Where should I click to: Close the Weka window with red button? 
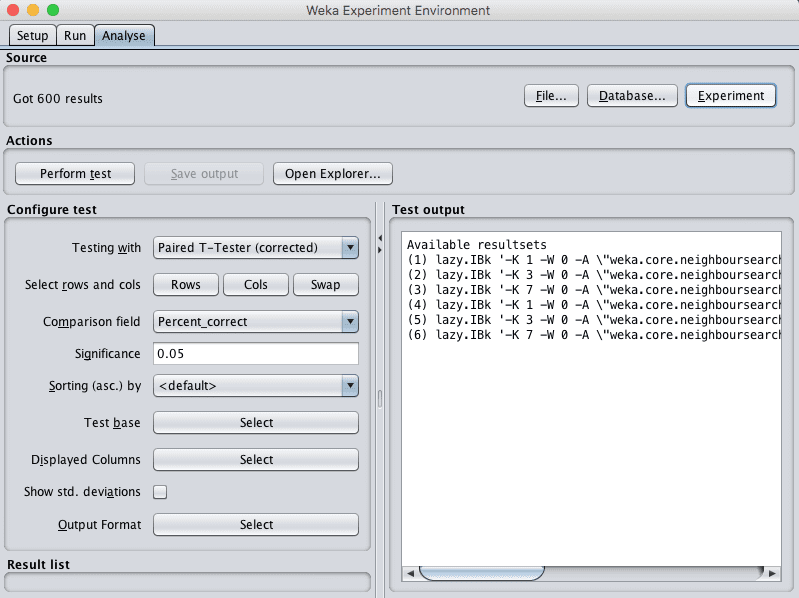pos(13,10)
